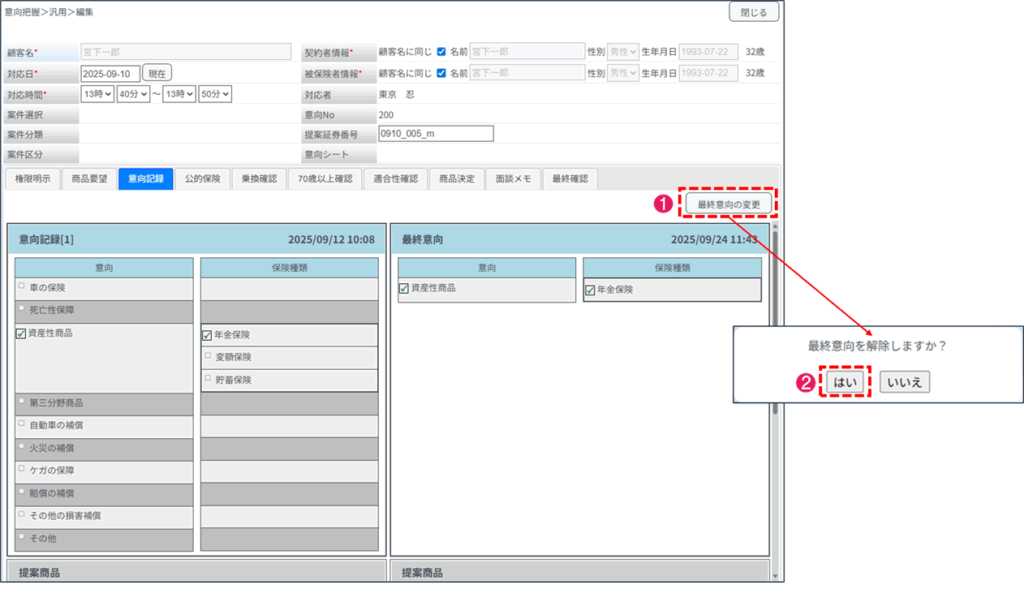Confirm the dialog with はい

point(845,382)
